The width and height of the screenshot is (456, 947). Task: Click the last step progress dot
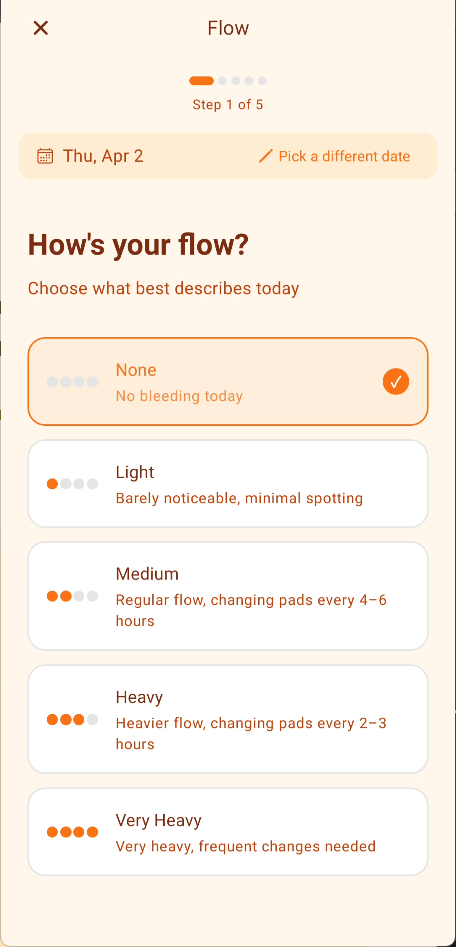point(262,81)
